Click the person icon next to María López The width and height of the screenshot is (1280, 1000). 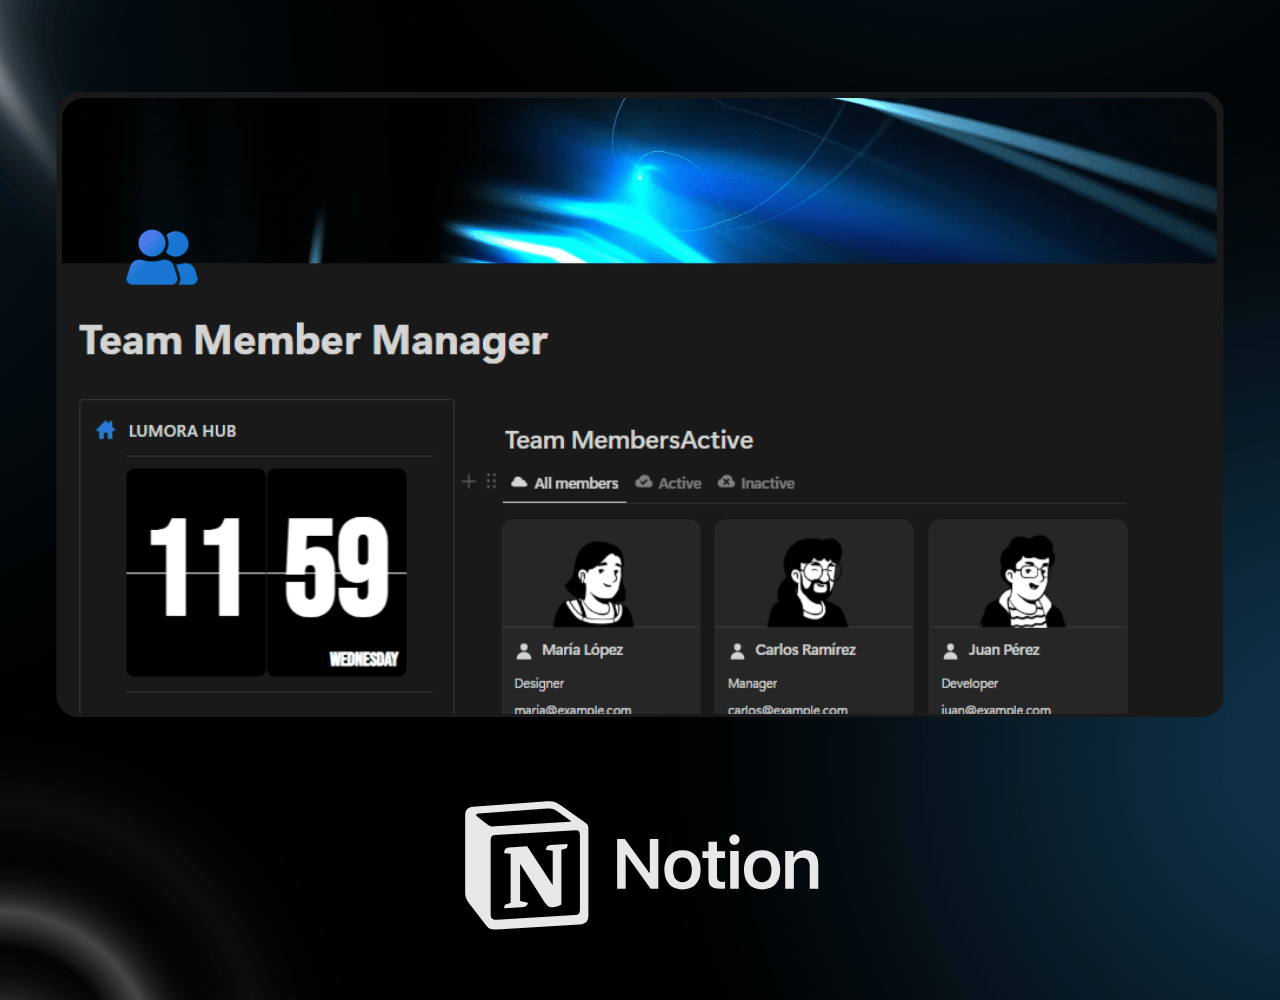point(524,651)
